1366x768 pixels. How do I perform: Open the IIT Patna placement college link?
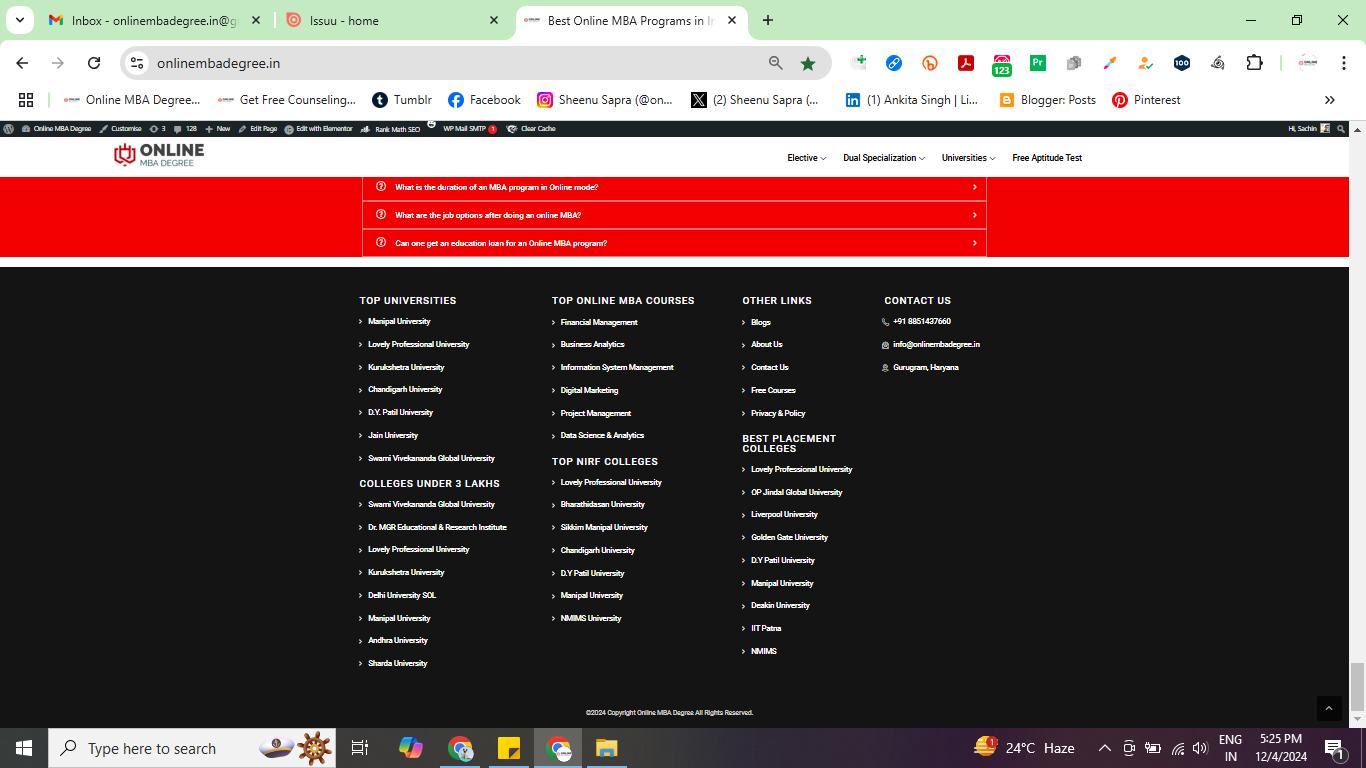[x=766, y=628]
